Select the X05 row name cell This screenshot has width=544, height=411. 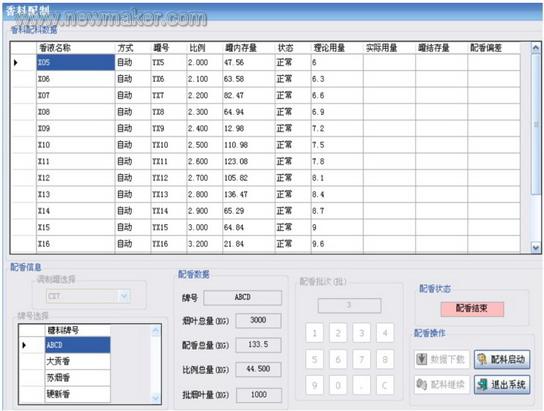tap(76, 62)
